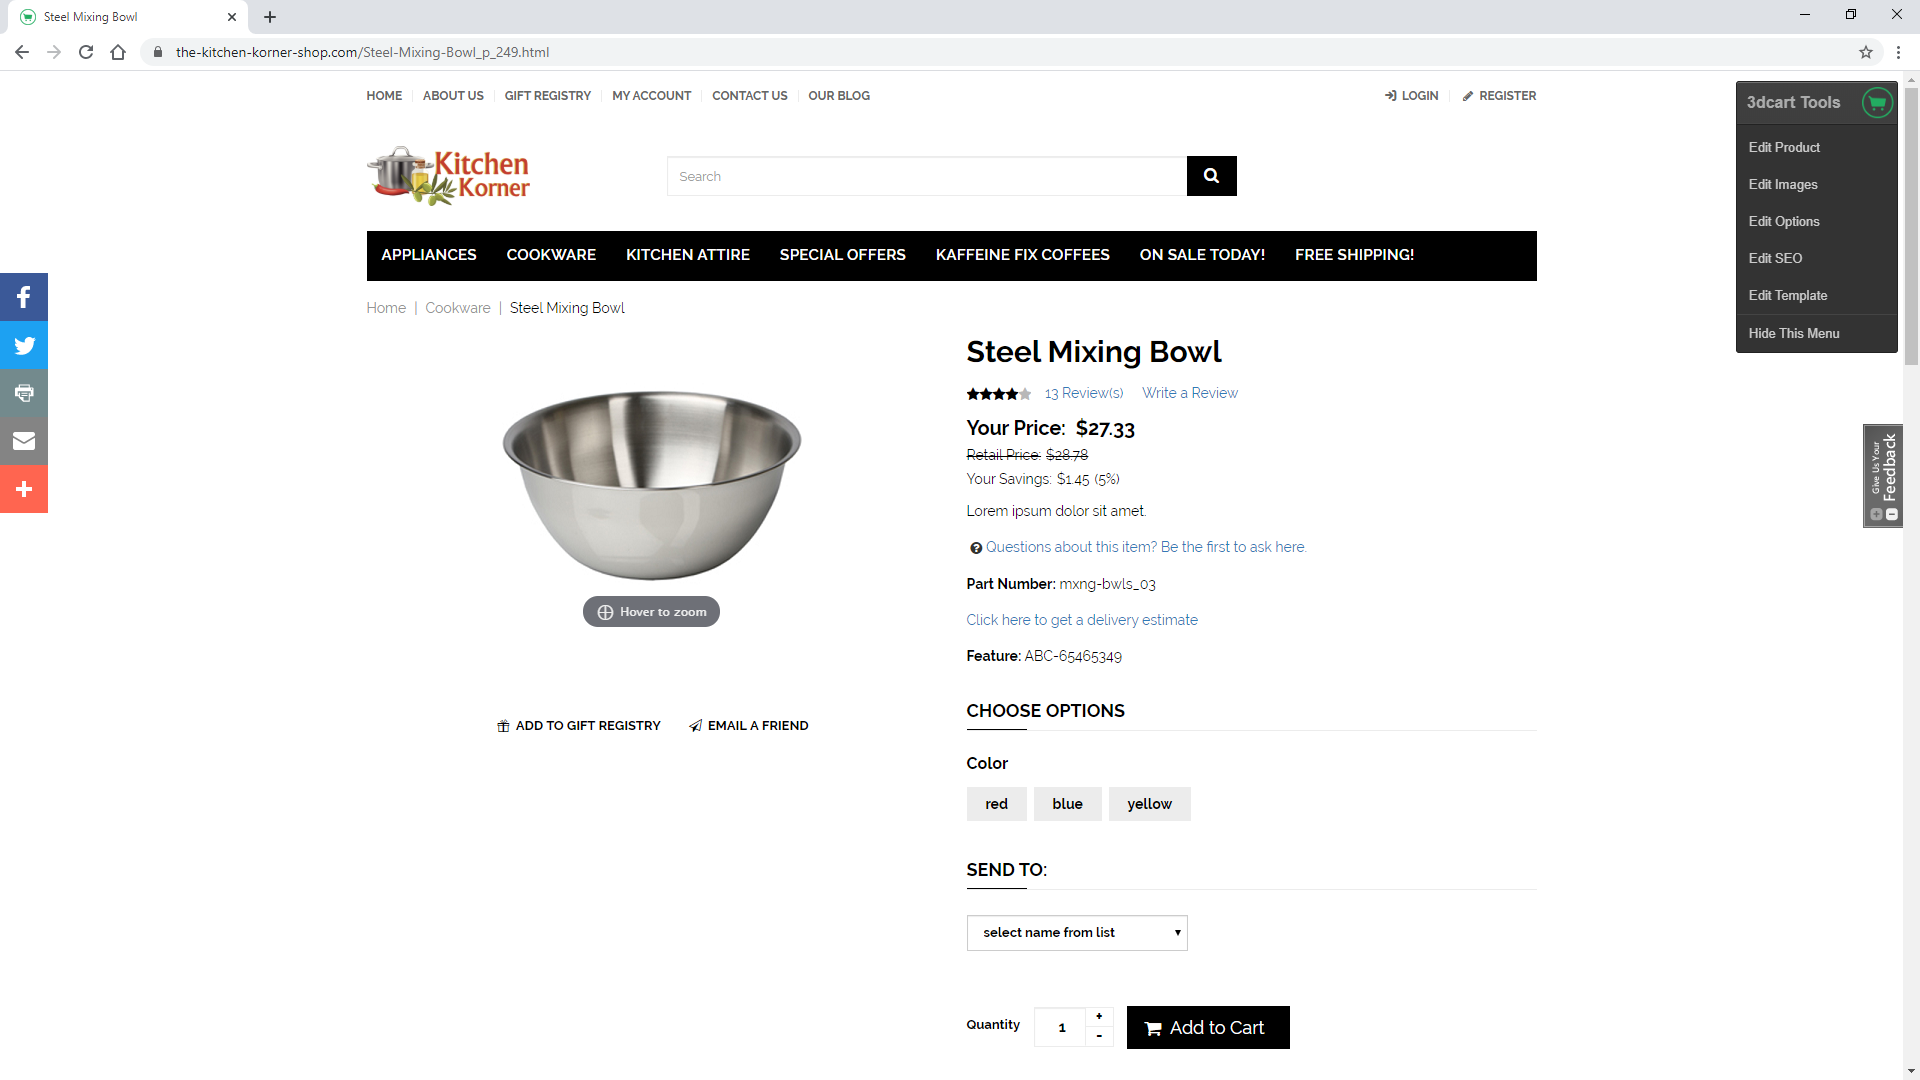
Task: Pick the yellow color option
Action: tap(1149, 804)
